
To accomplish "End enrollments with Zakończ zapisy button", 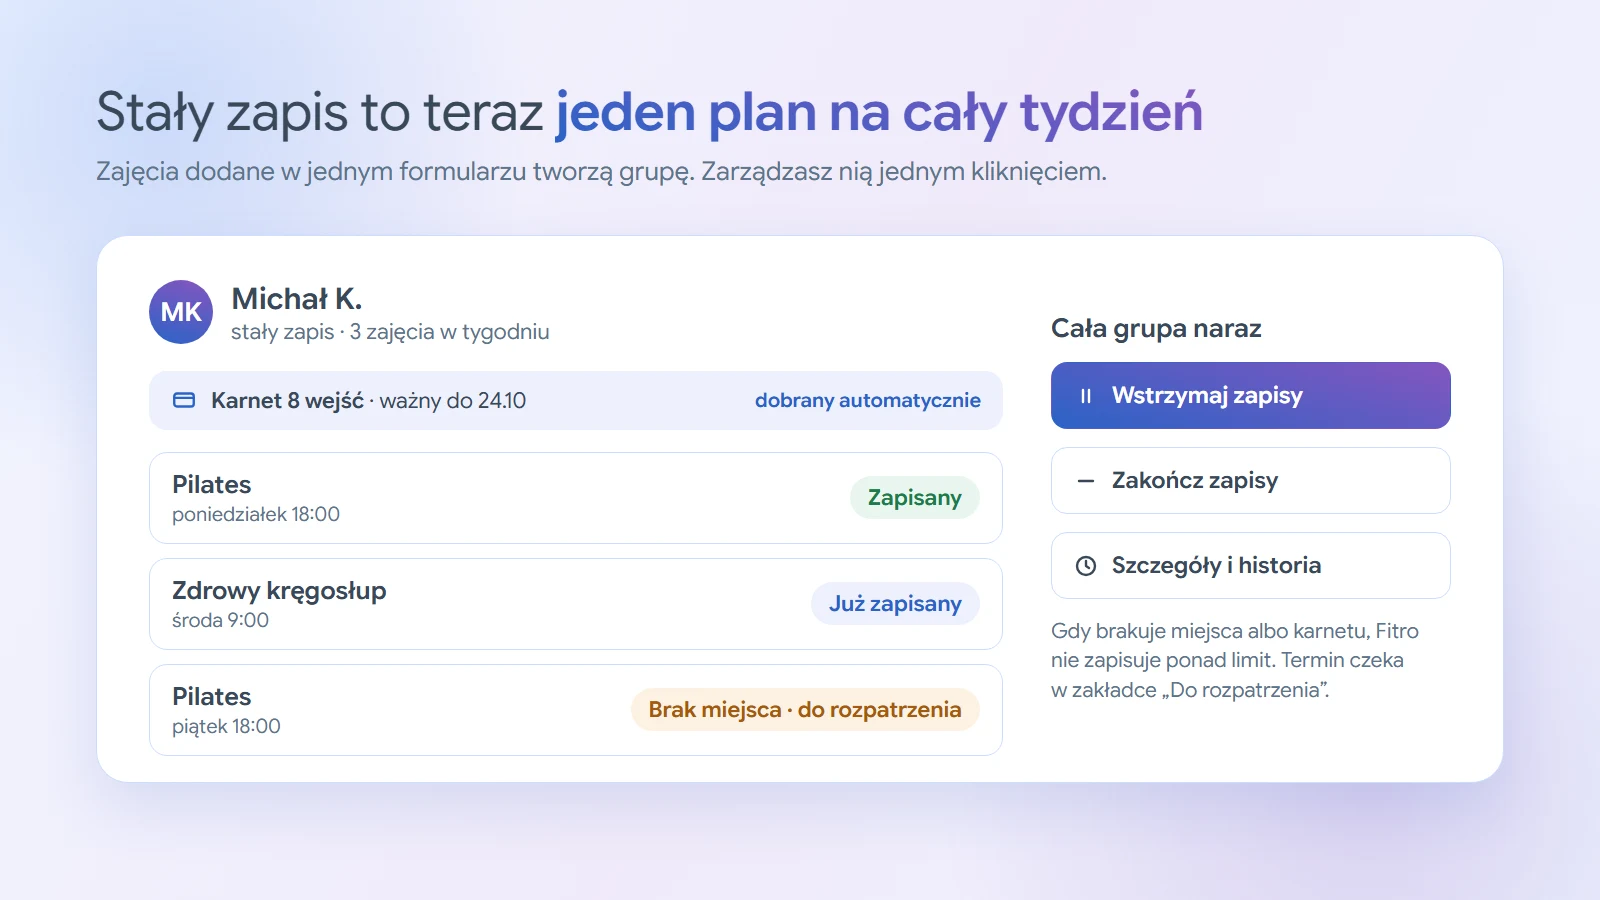I will (x=1251, y=481).
